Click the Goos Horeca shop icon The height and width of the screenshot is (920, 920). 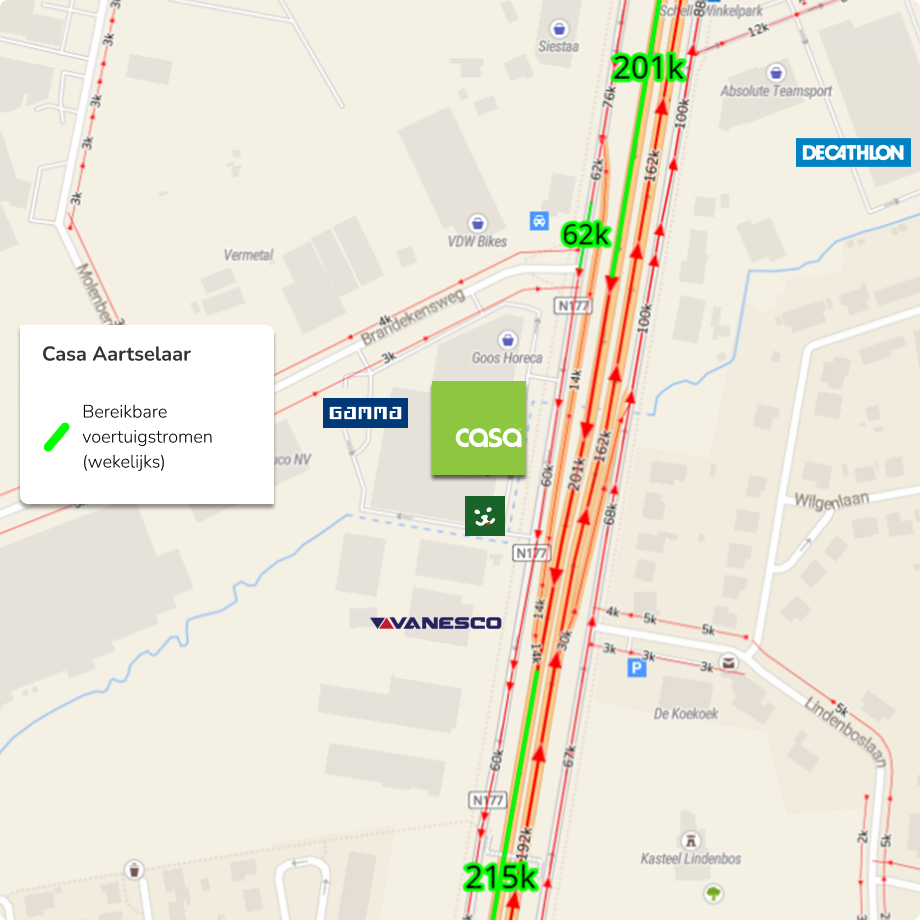coord(508,340)
